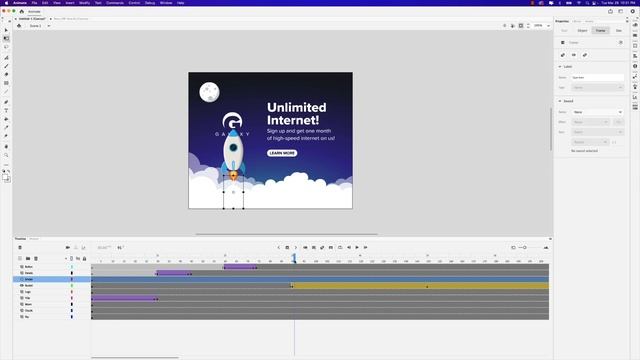
Task: Toggle show all layers as outlines icon
Action: tap(71, 258)
